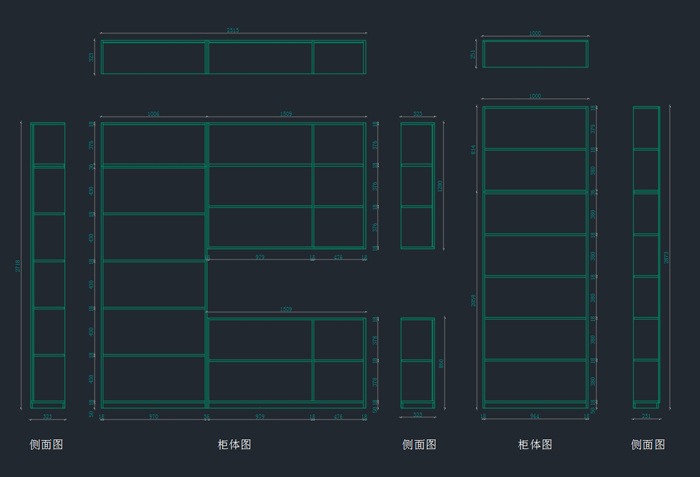Pick the 2719 vertical height dimension
700x477 pixels.
(18, 265)
